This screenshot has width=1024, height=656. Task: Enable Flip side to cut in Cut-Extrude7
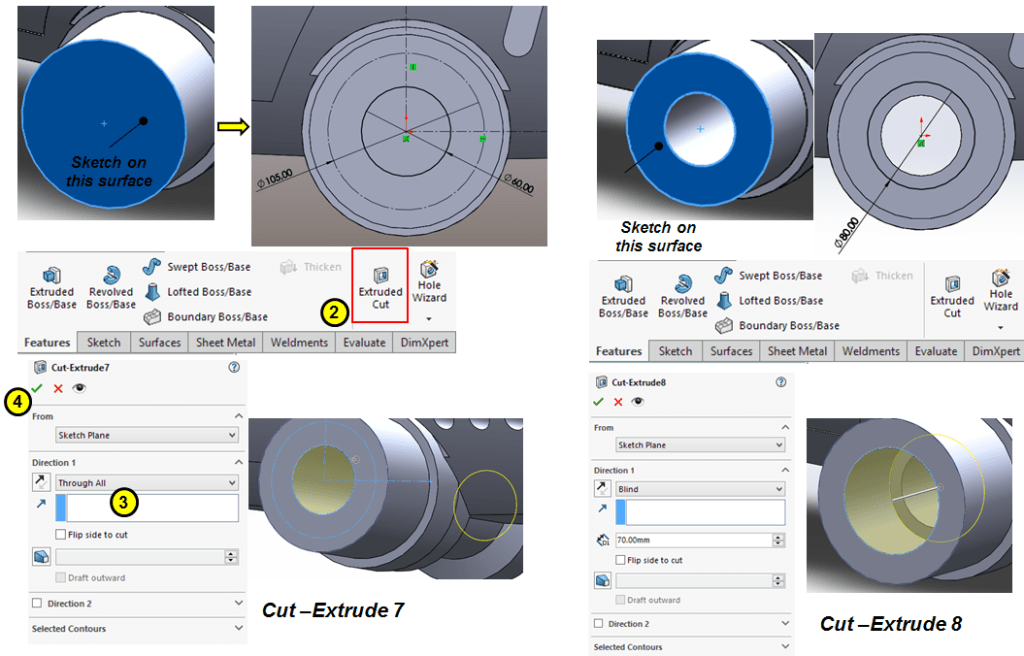[x=61, y=535]
